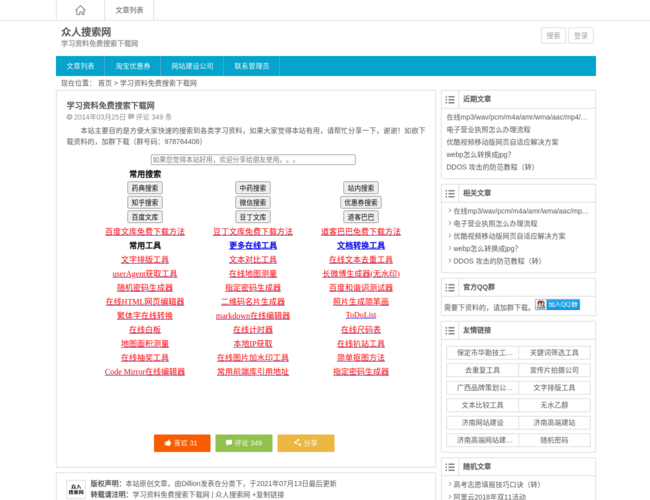This screenshot has width=650, height=500.
Task: Click the 登录 button at top right
Action: click(581, 36)
